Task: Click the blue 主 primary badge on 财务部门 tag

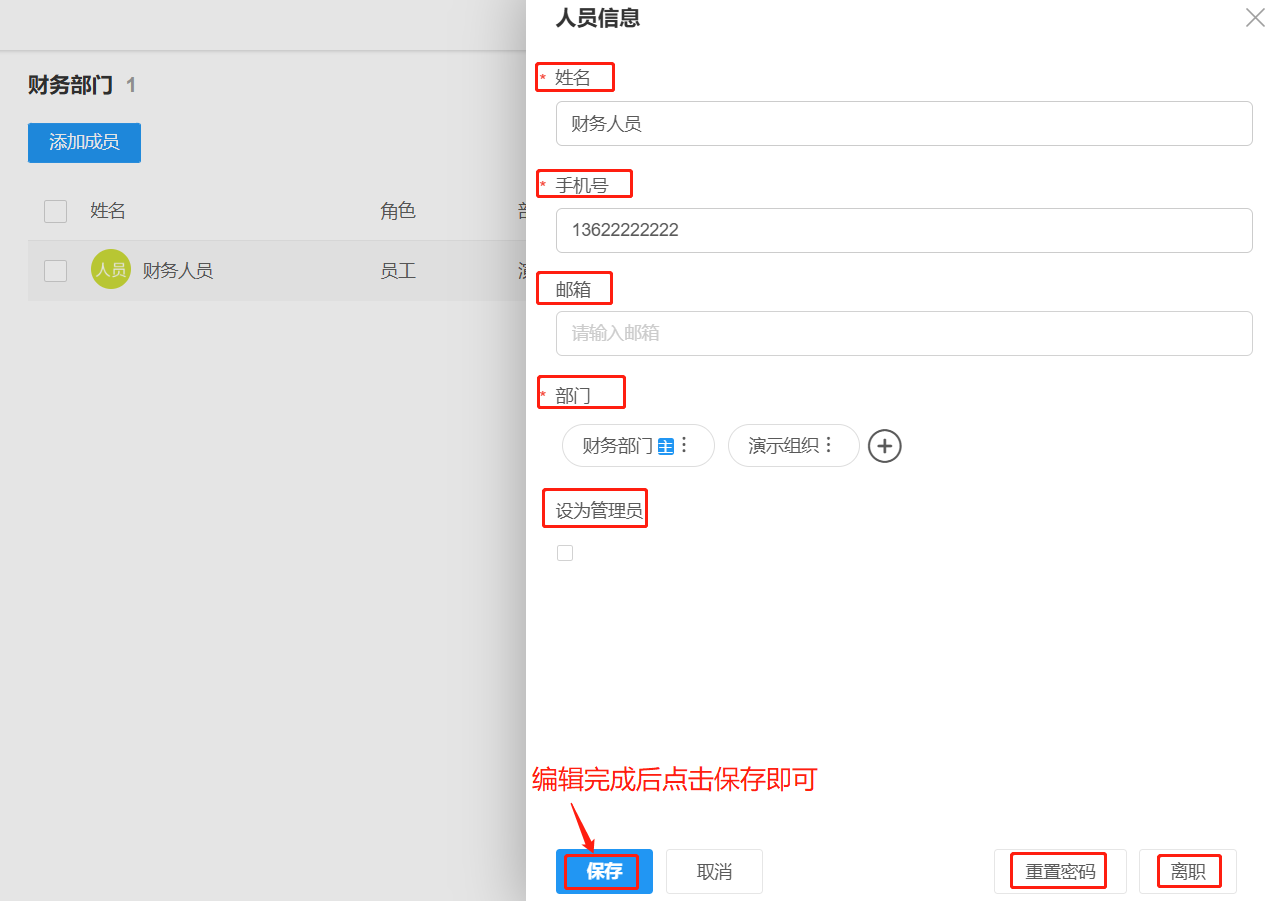Action: (x=666, y=444)
